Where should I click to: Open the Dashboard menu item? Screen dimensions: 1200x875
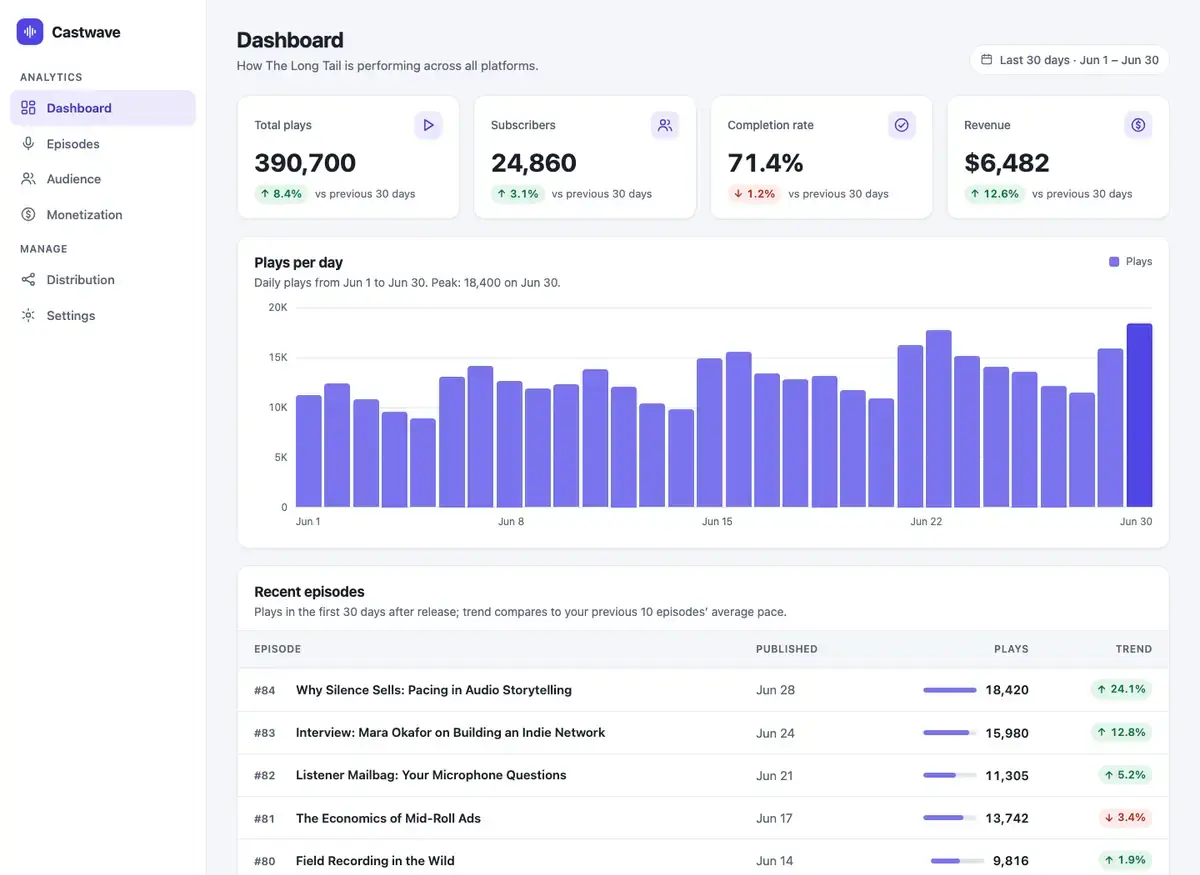(x=103, y=108)
